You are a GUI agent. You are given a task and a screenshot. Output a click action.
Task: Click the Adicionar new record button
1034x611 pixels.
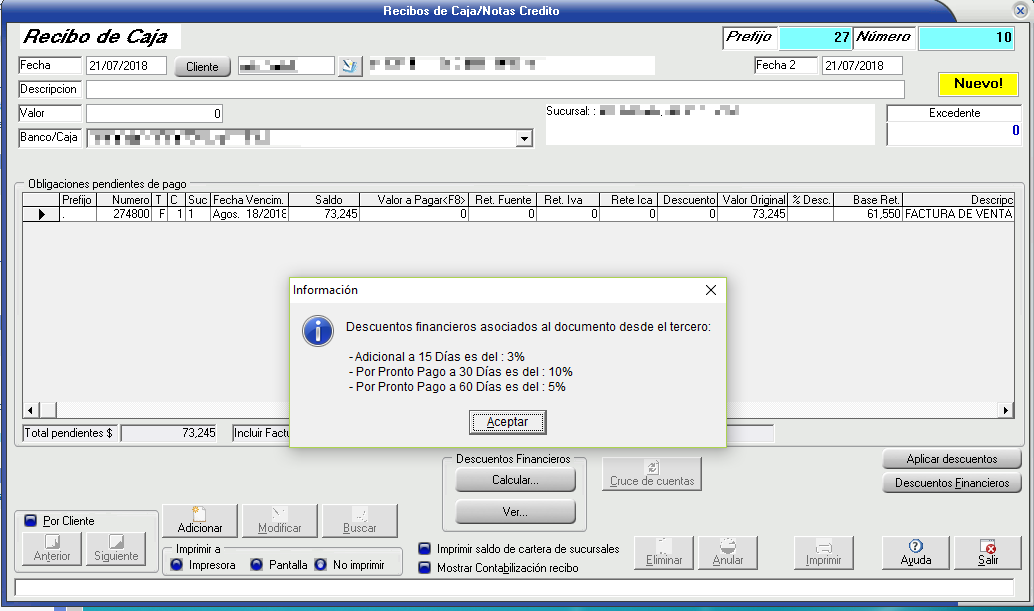click(199, 520)
